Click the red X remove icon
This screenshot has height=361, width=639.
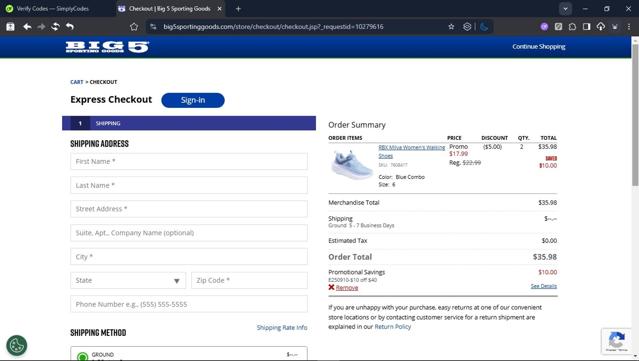click(331, 287)
